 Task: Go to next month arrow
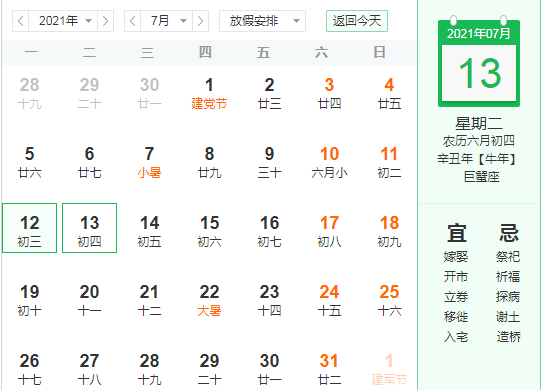pyautogui.click(x=200, y=21)
